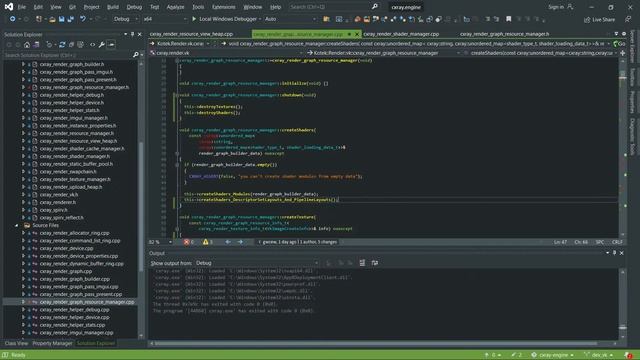The image size is (640, 360).
Task: Switch to cxray_render_graph_resource_manager.h tab
Action: pyautogui.click(x=504, y=34)
